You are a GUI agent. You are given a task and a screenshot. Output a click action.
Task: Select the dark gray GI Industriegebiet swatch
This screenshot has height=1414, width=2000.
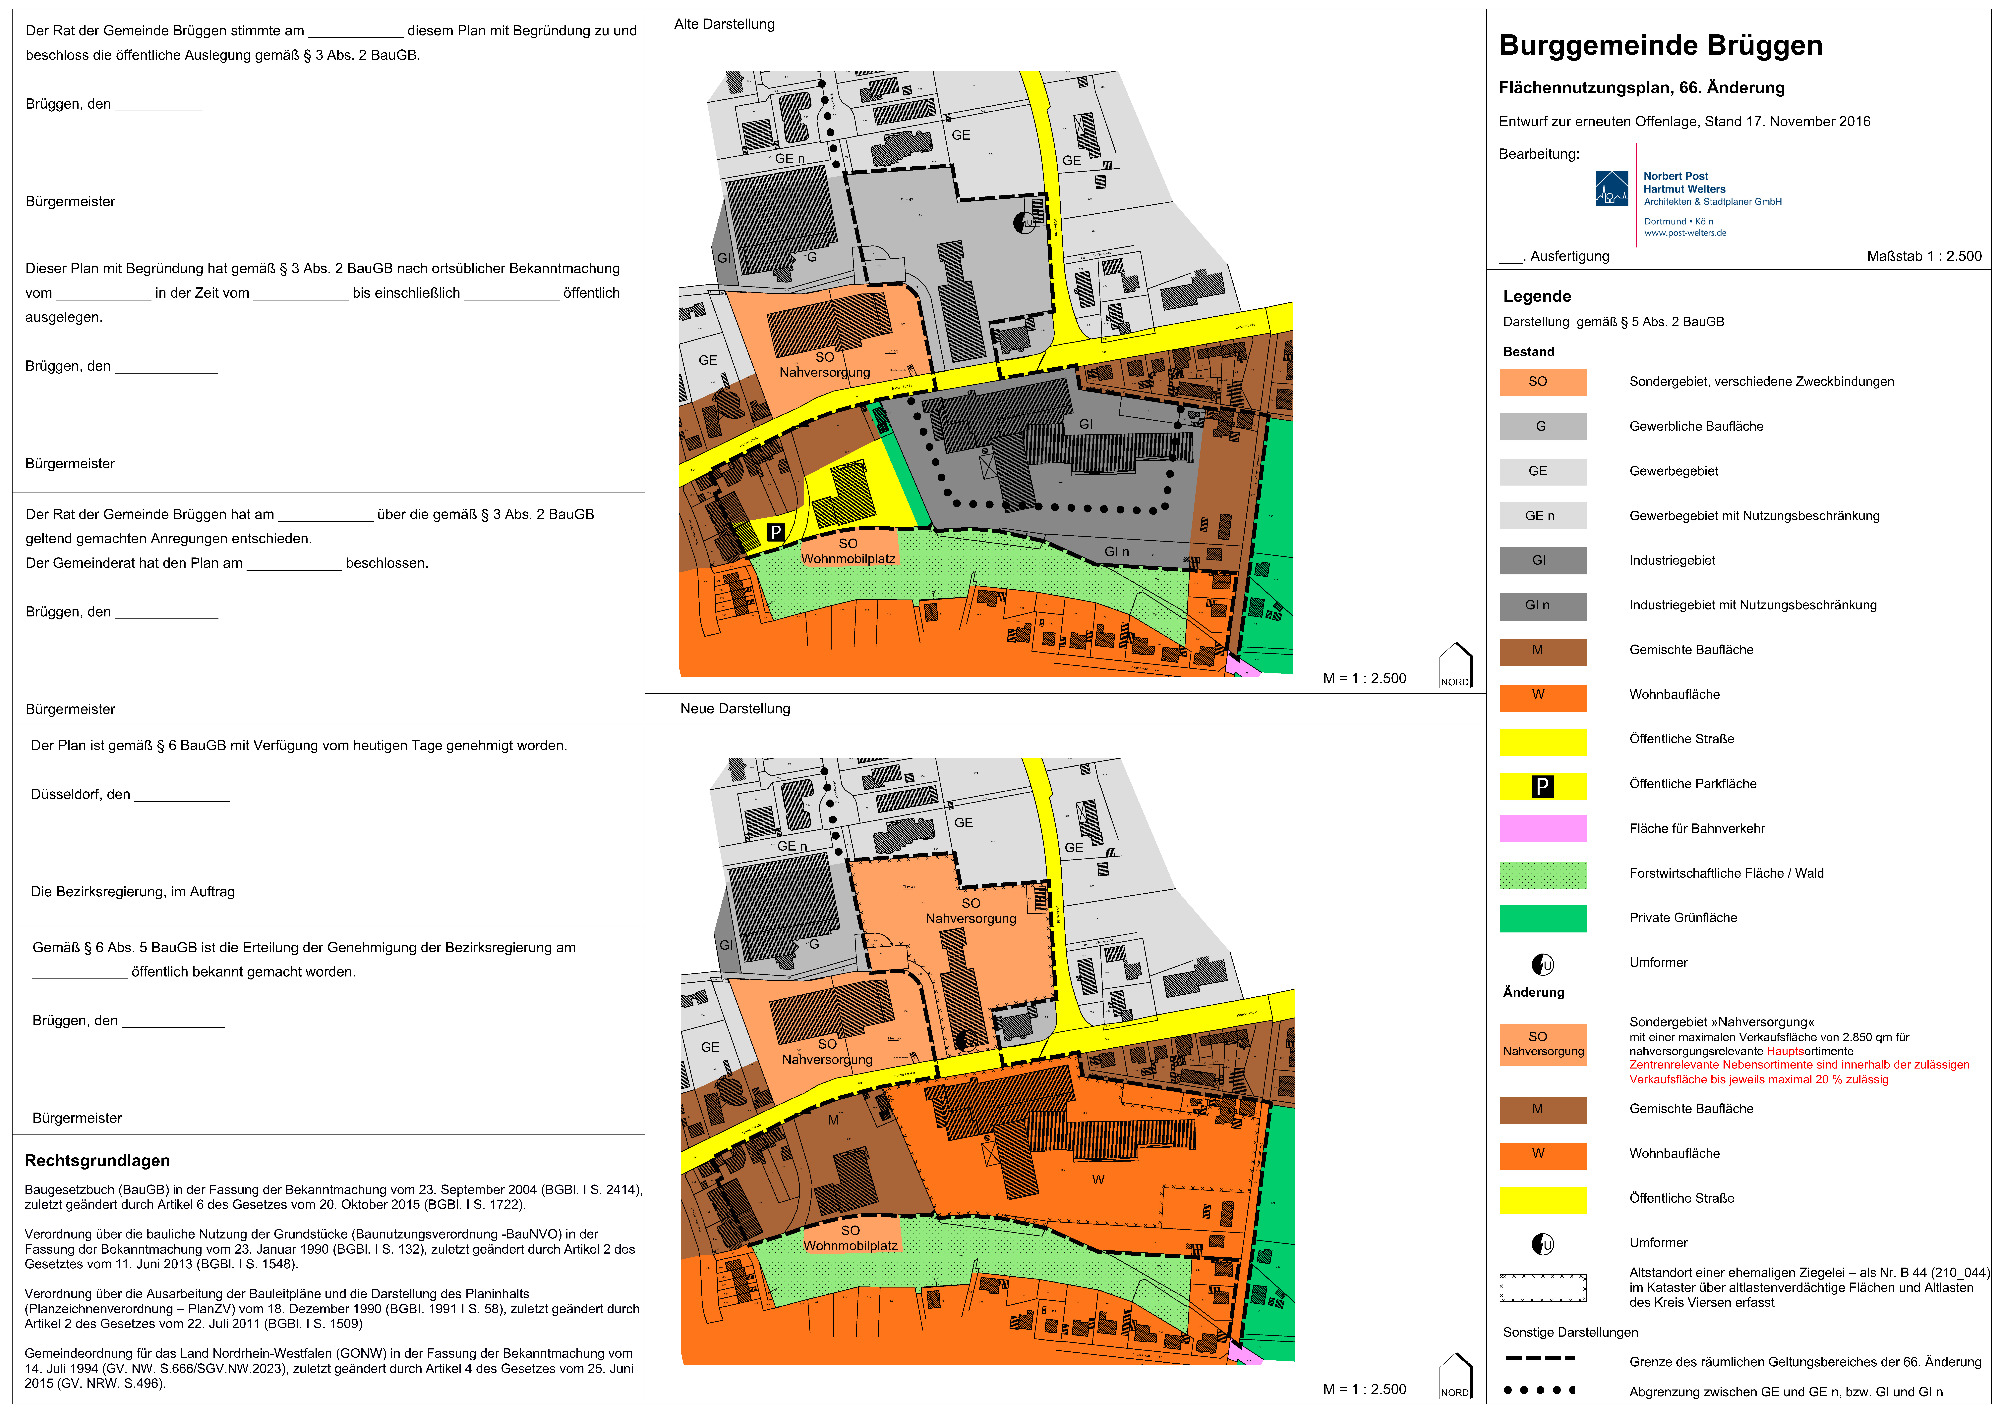point(1542,561)
